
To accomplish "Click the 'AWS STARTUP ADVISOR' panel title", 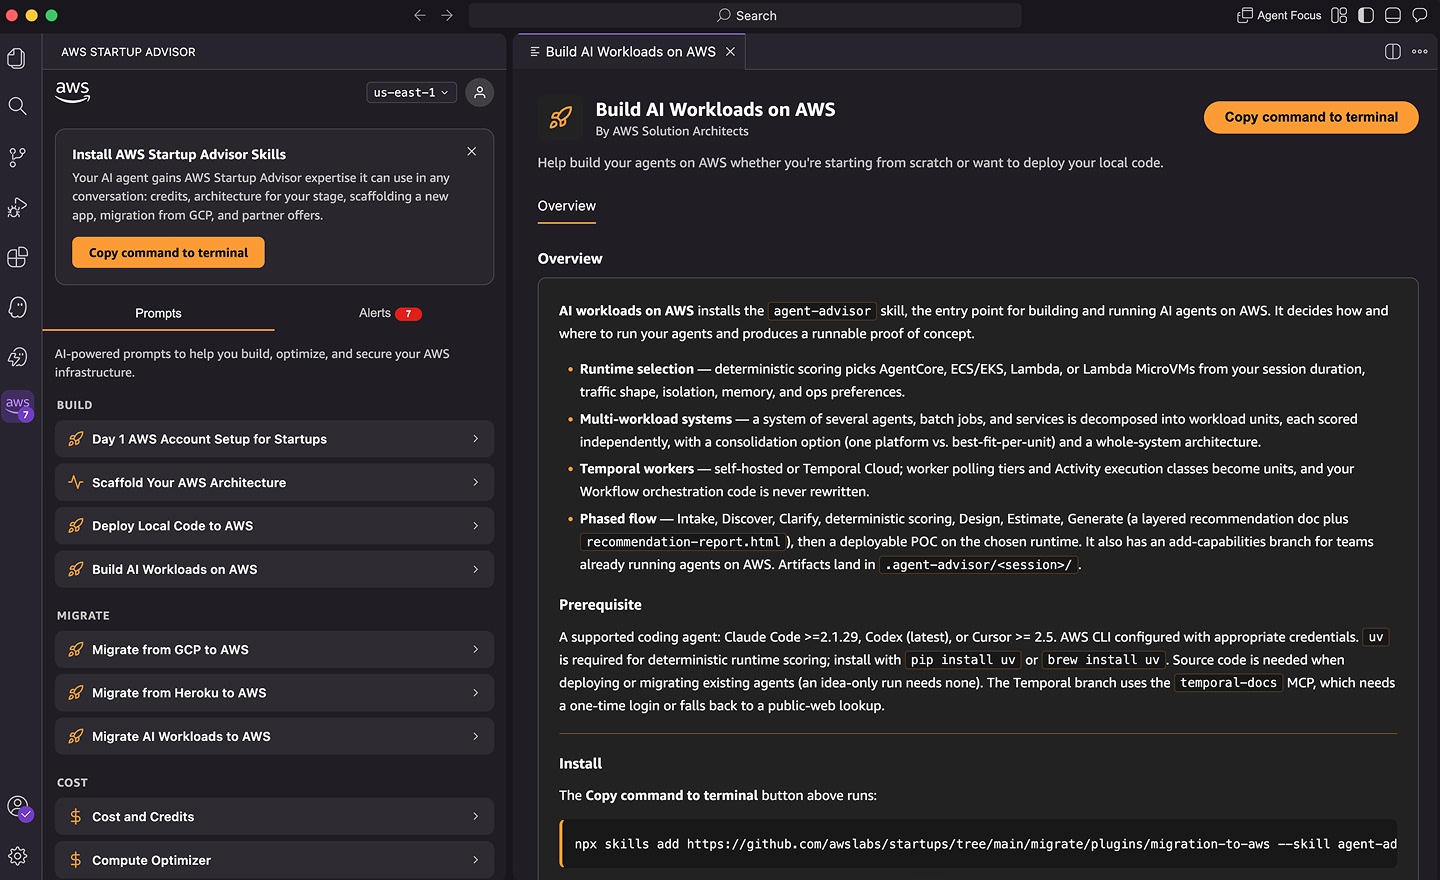I will (128, 52).
